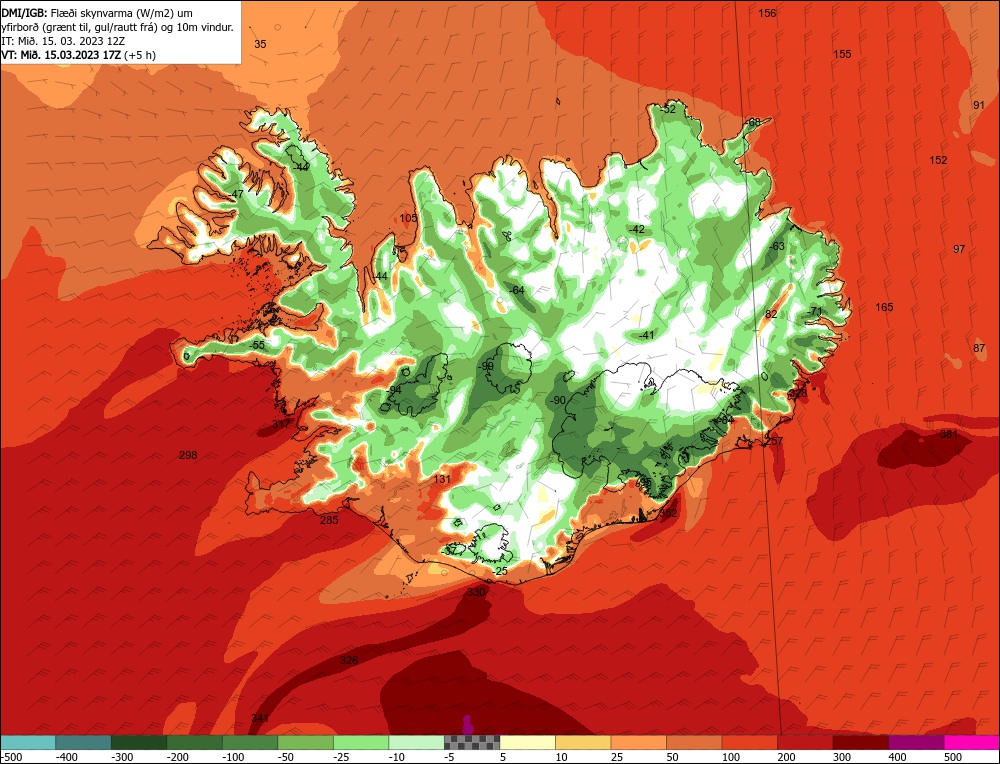
Task: Click the legend scale label -500
Action: (12, 757)
